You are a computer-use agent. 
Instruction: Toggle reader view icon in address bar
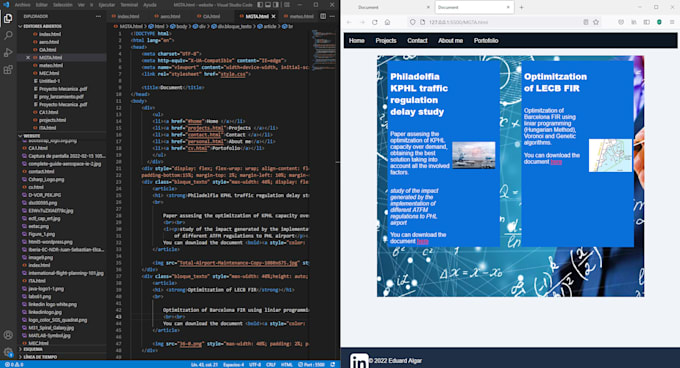(585, 22)
